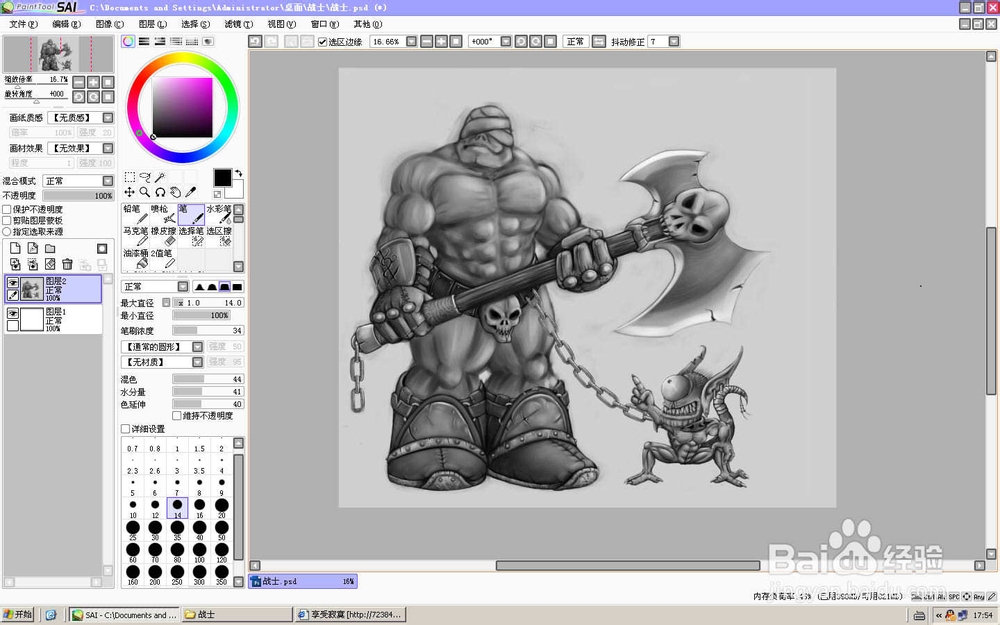Viewport: 1000px width, 625px height.
Task: Open the 抖动修正 stabilizer value dropdown
Action: 673,41
